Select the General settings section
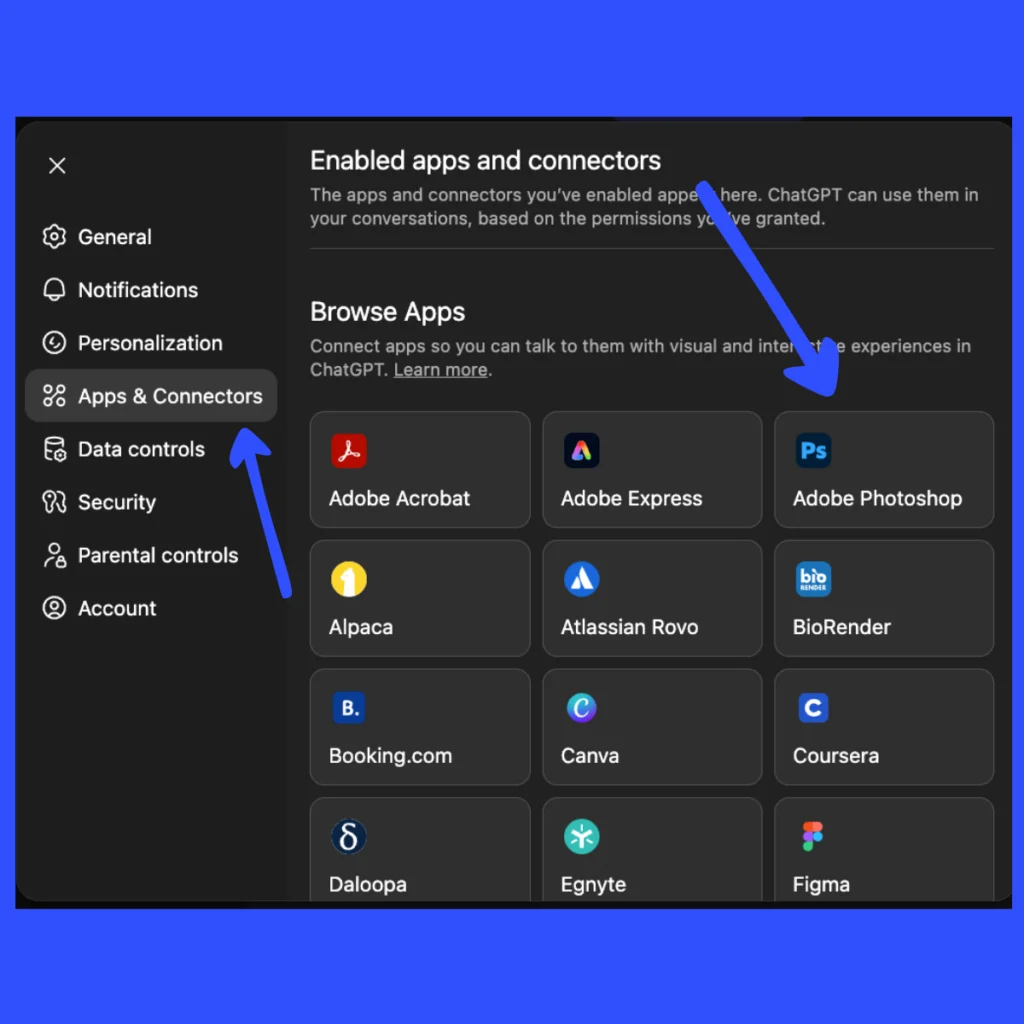Screen dimensions: 1024x1024 pos(114,237)
